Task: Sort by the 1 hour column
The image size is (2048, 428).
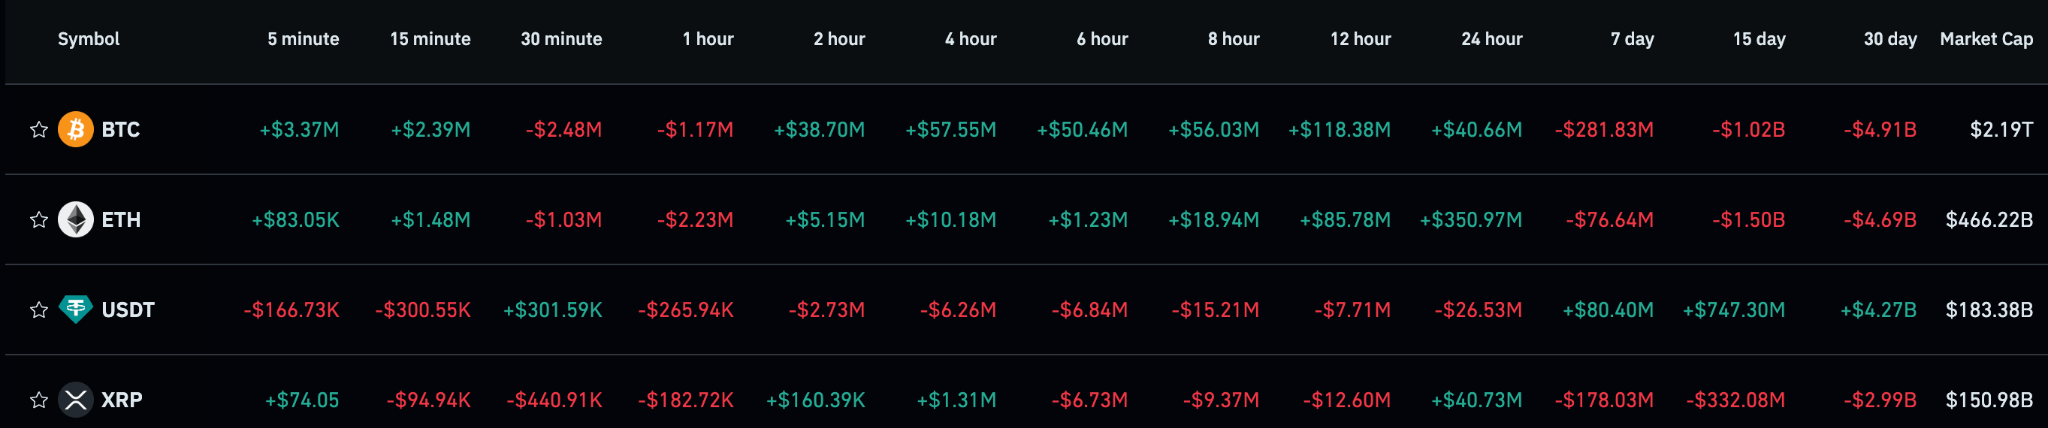Action: tap(708, 39)
